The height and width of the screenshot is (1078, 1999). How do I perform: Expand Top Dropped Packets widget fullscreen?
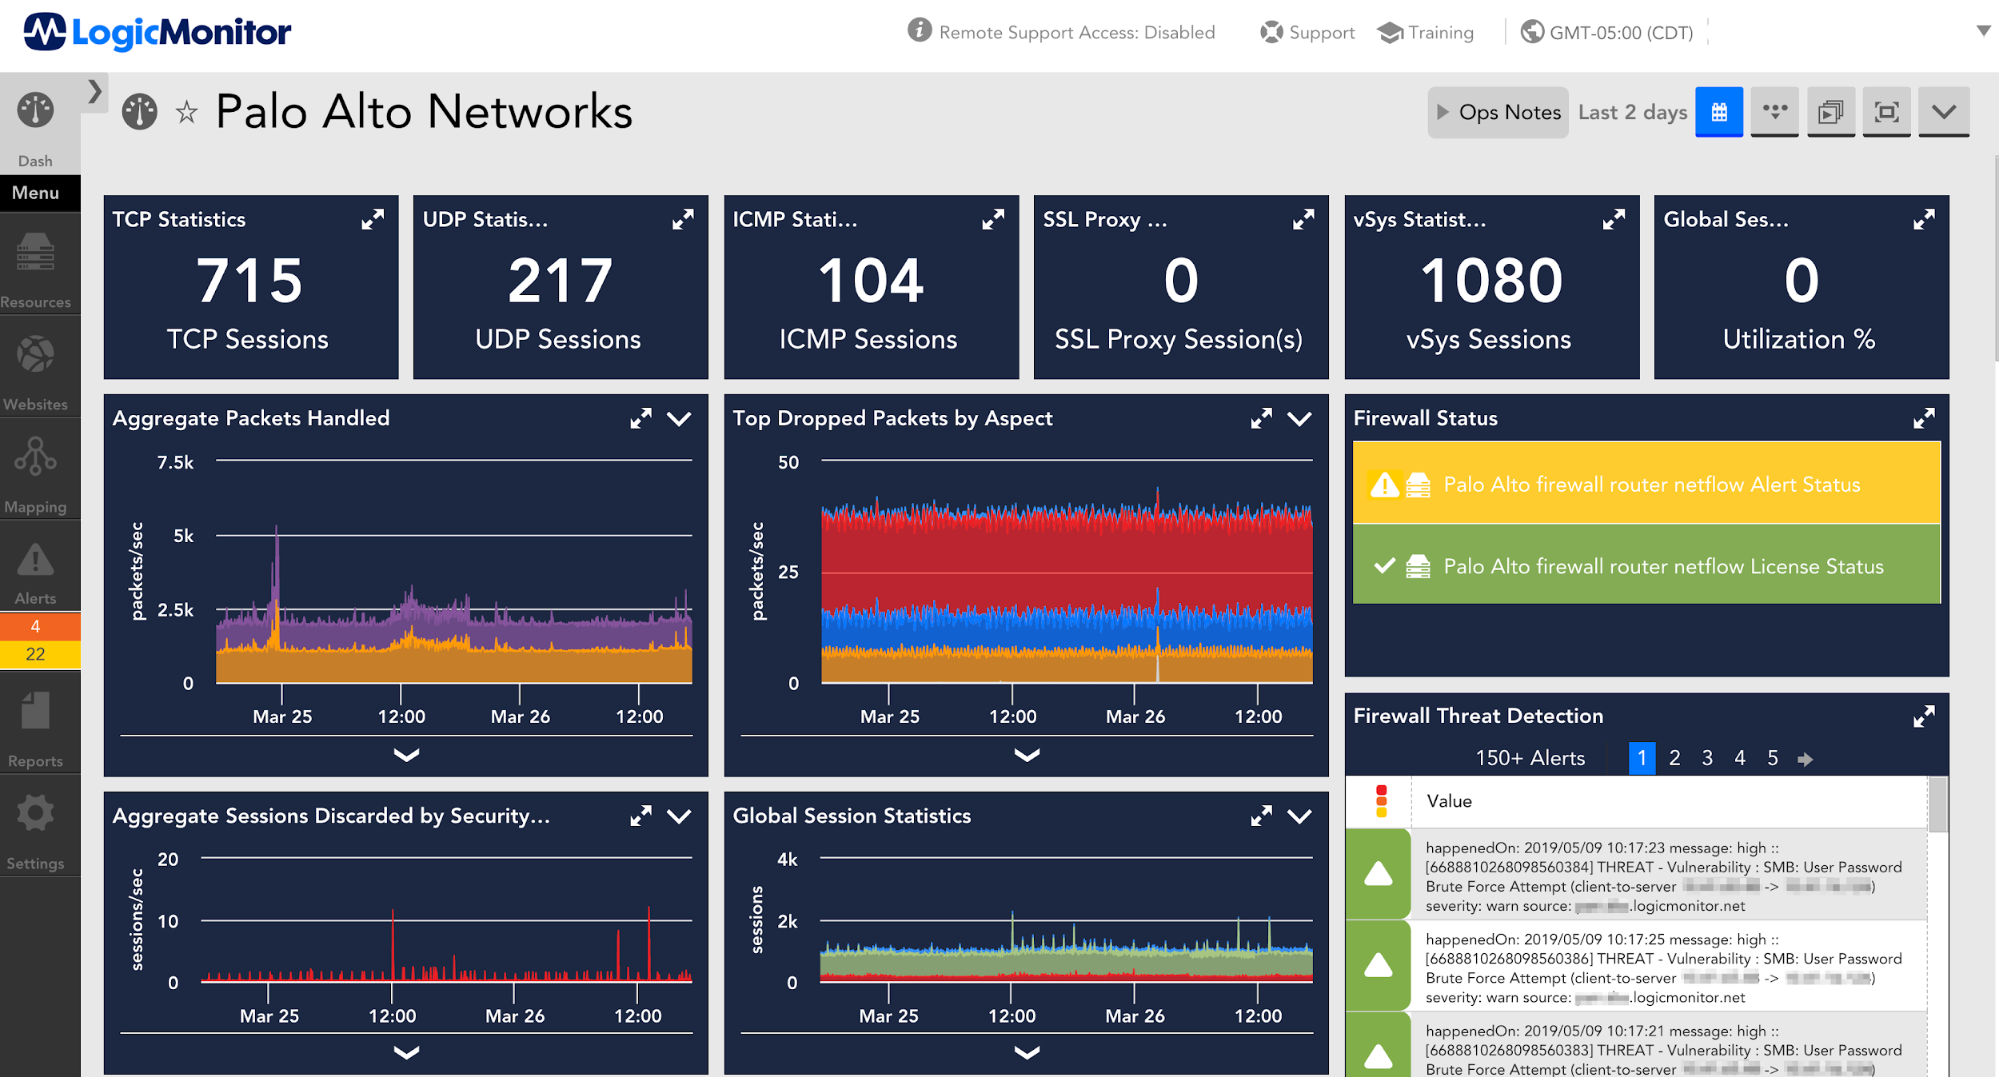click(1261, 419)
